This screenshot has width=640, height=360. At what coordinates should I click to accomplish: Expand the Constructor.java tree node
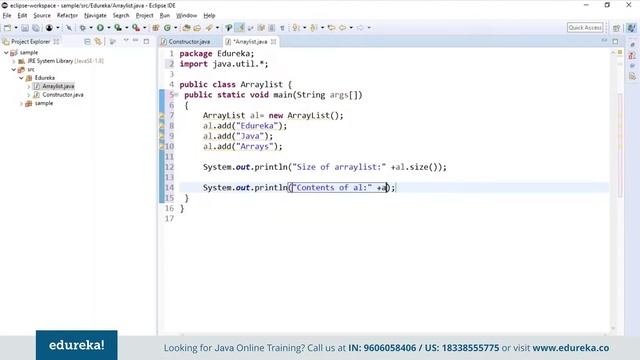[29, 95]
